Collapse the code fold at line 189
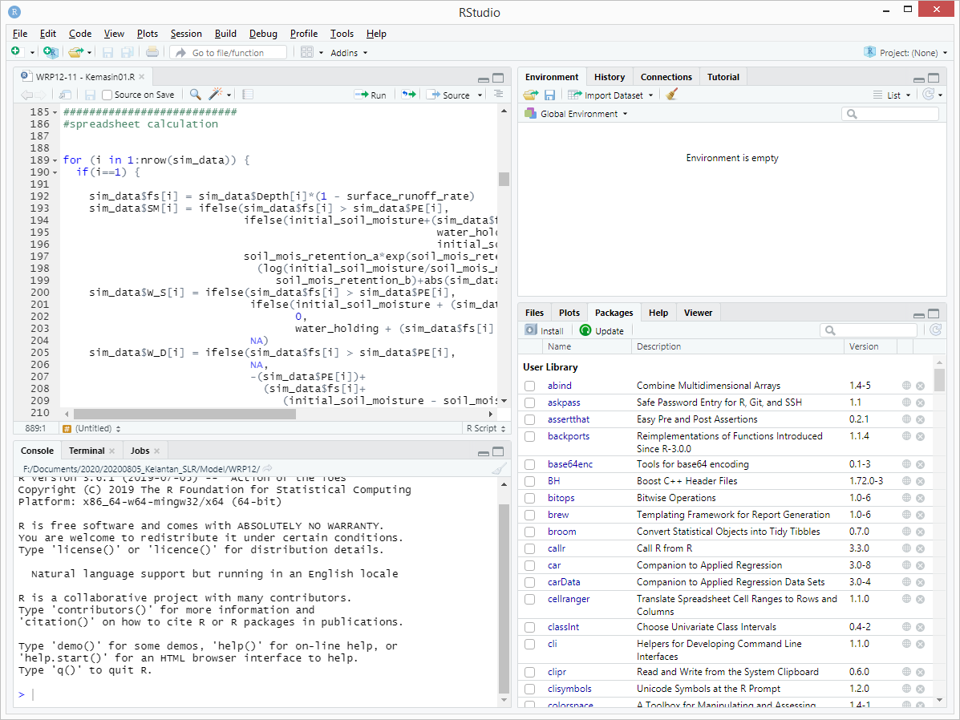 click(55, 160)
